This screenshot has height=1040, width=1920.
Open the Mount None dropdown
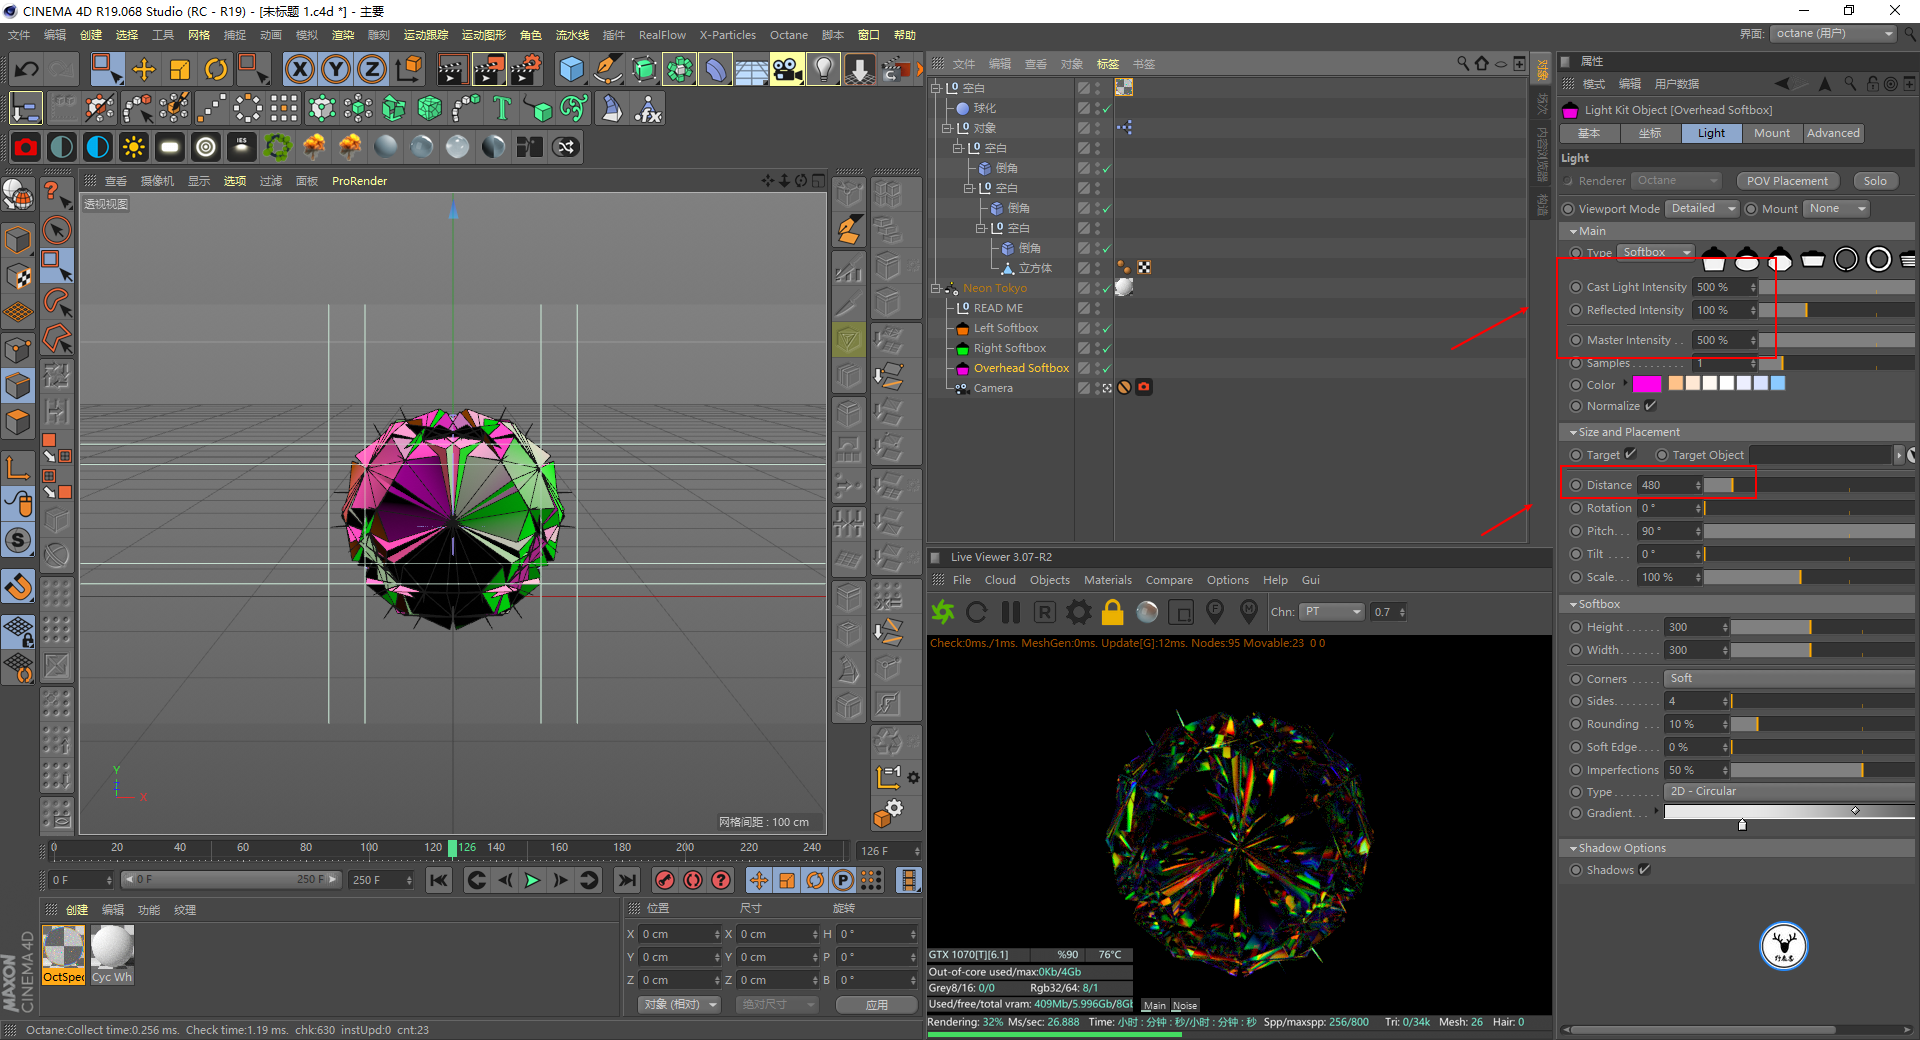point(1837,208)
